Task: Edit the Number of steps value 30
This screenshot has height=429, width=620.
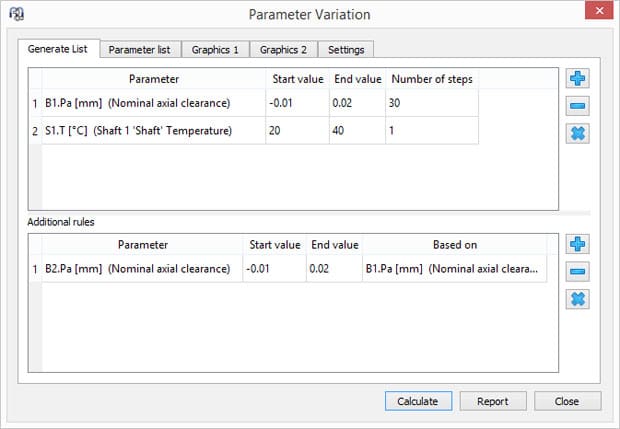Action: (x=432, y=103)
